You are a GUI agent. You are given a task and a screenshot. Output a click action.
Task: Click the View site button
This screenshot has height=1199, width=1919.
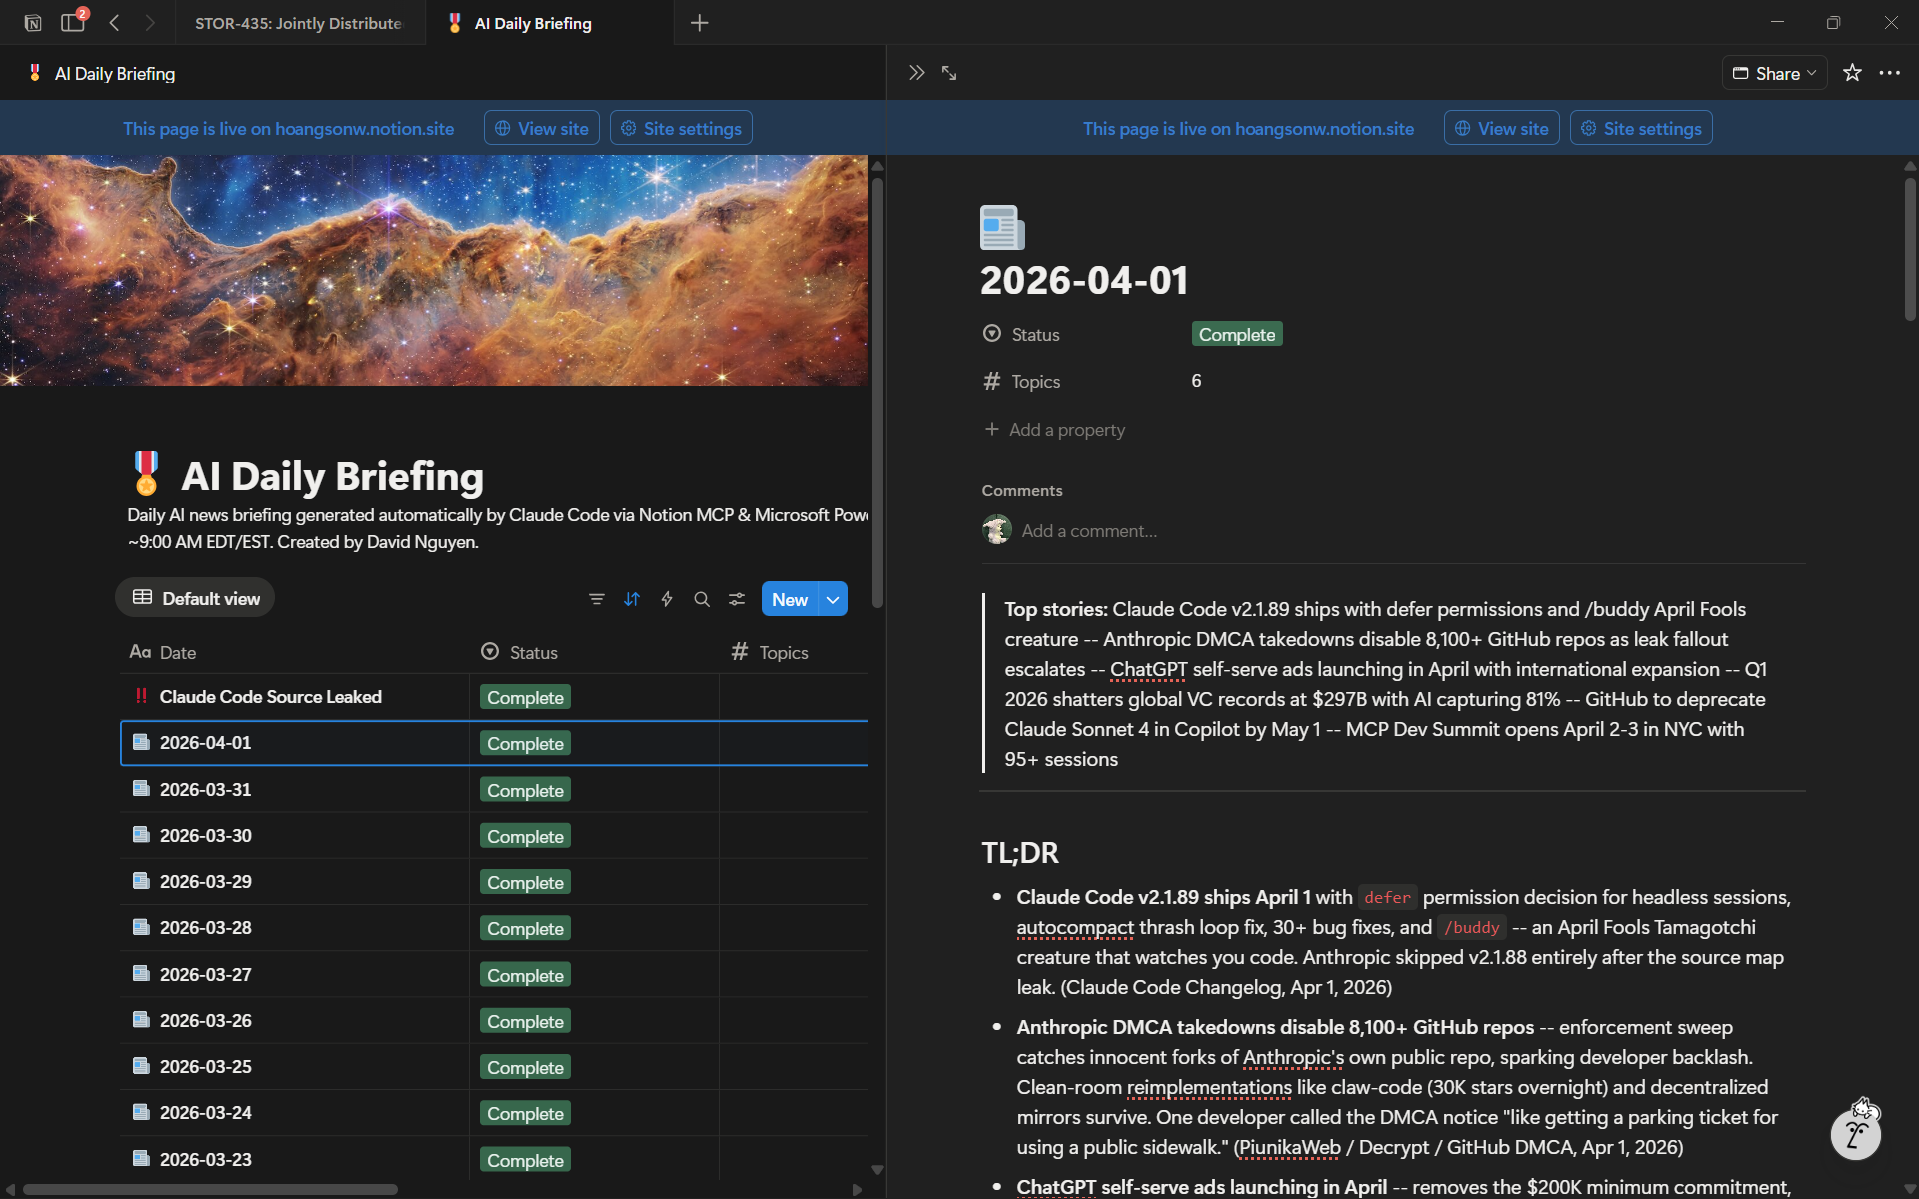(541, 127)
